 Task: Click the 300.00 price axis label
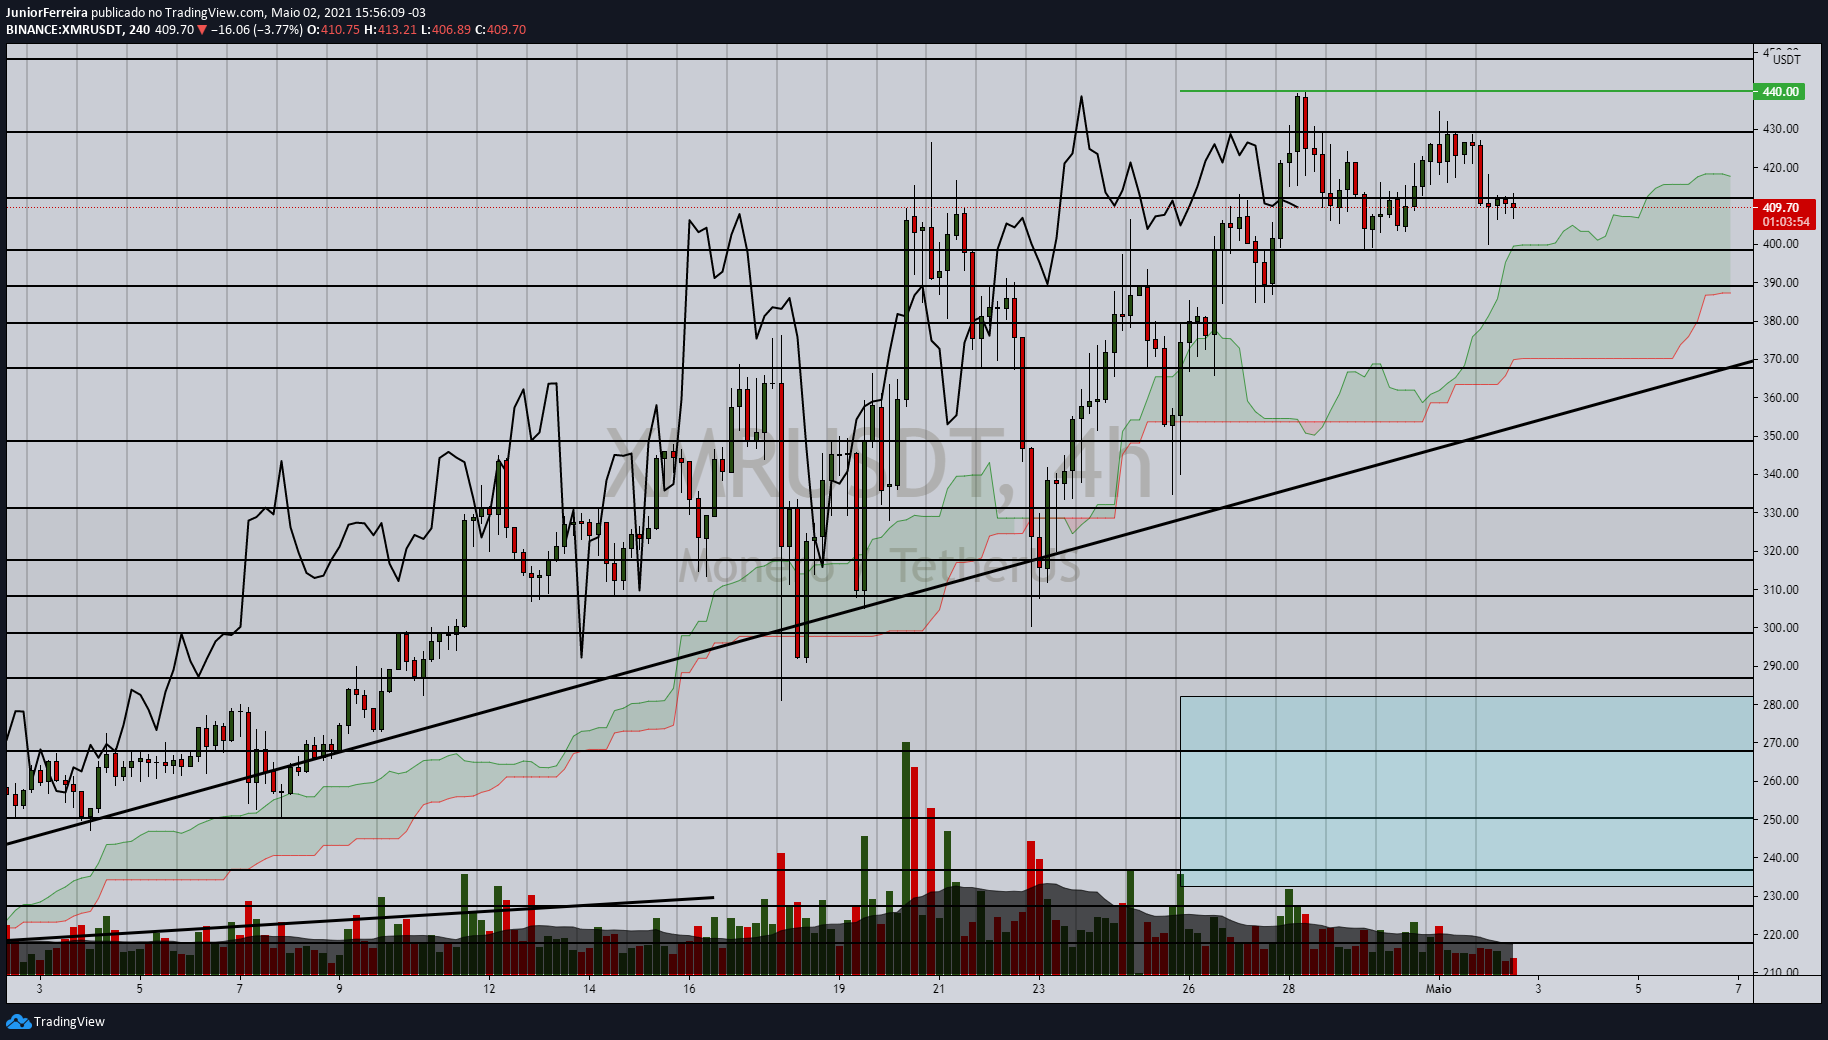pyautogui.click(x=1780, y=628)
